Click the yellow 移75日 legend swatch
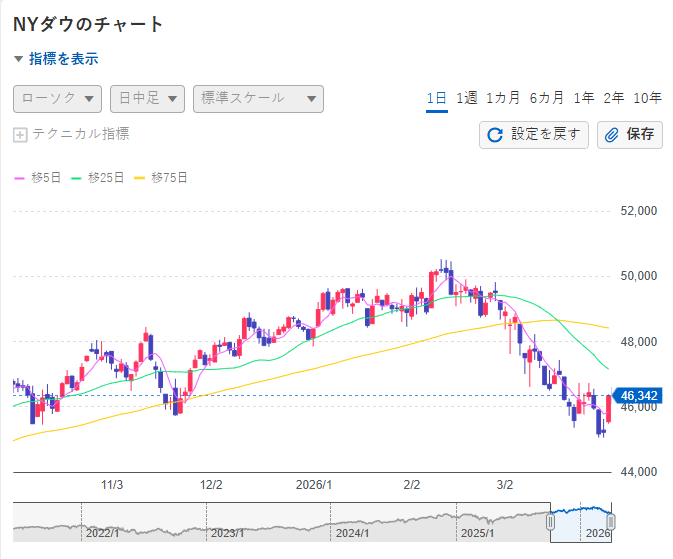This screenshot has height=559, width=673. (x=139, y=178)
